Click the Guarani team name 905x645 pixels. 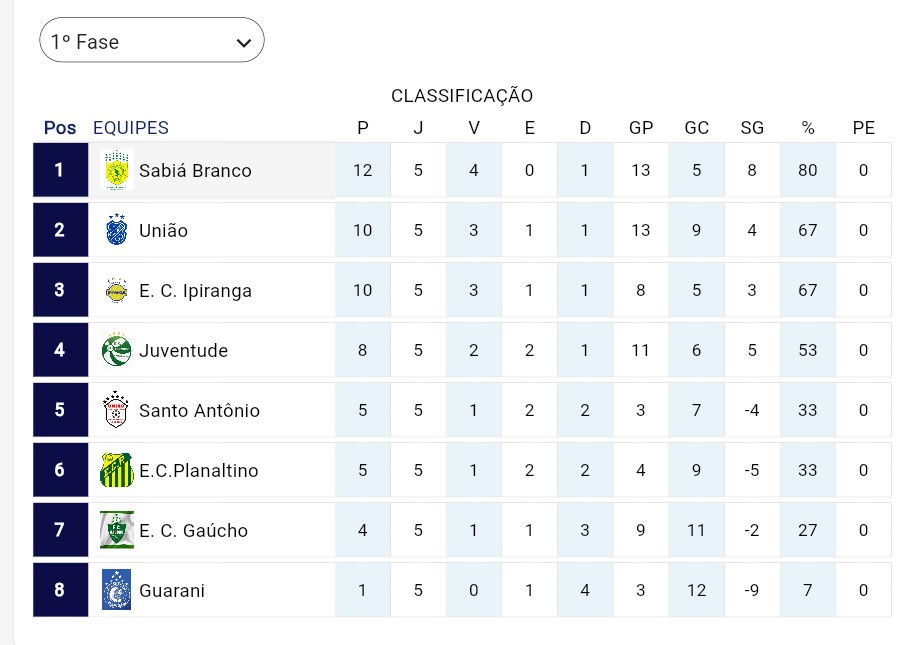(172, 590)
